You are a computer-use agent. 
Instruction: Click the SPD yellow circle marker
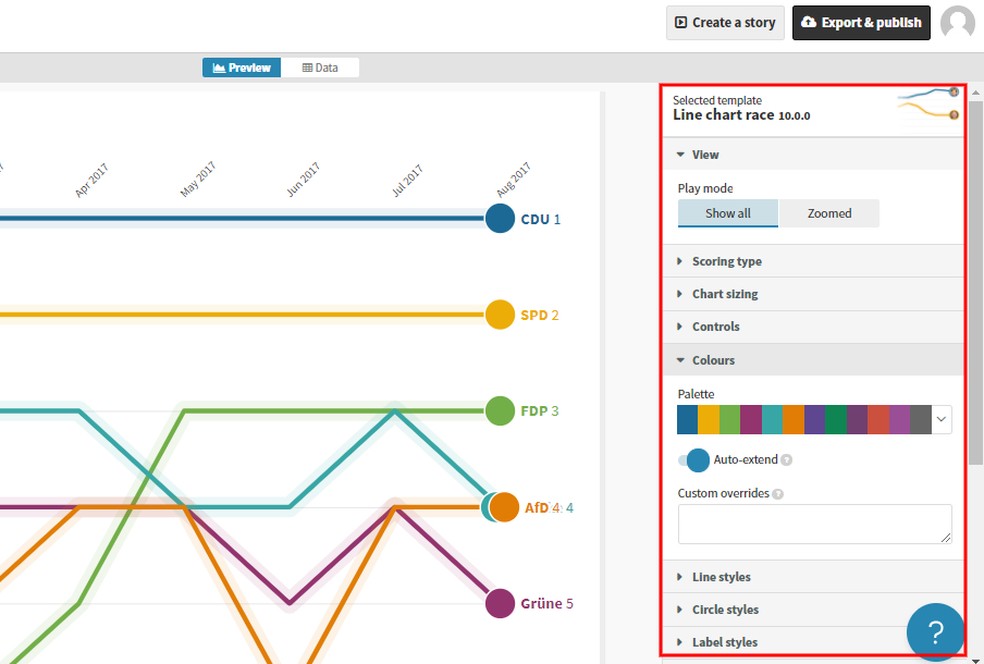point(500,314)
